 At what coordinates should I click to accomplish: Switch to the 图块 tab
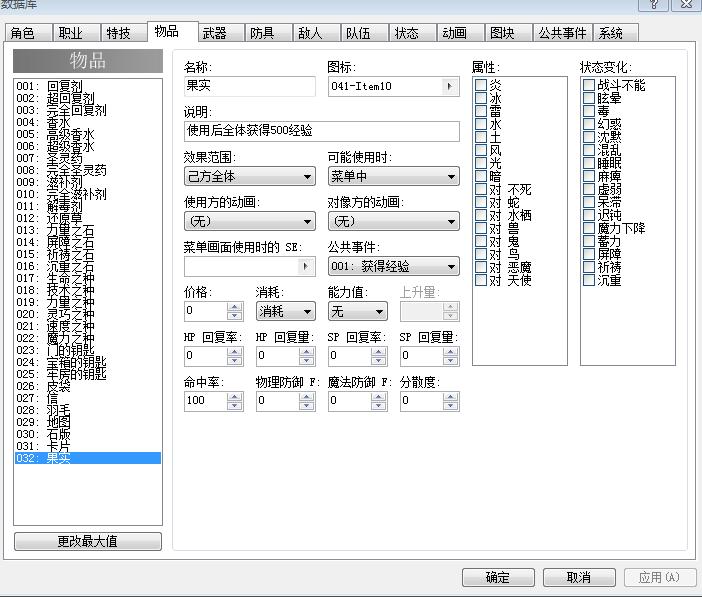[509, 33]
